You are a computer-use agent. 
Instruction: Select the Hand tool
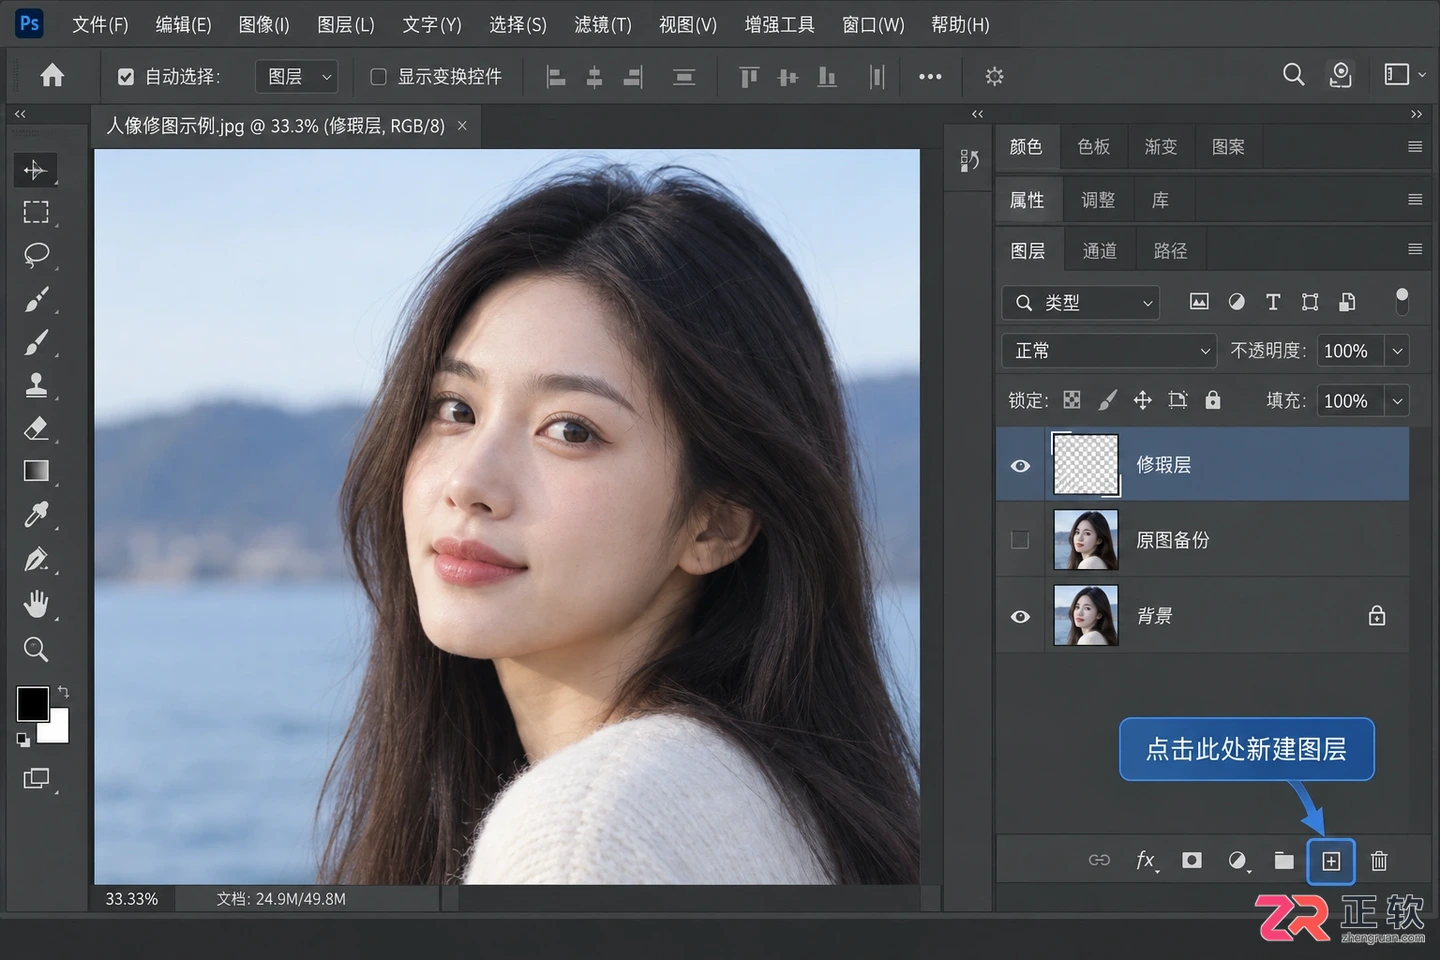point(36,604)
